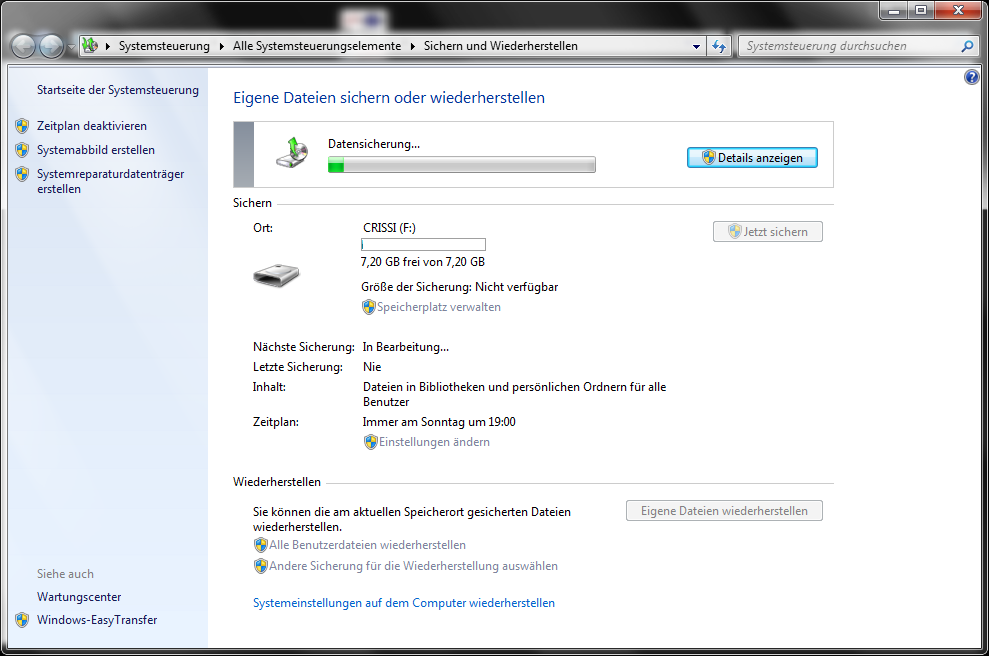Click the Datensicherung progress bar
Viewport: 989px width, 656px height.
(461, 165)
